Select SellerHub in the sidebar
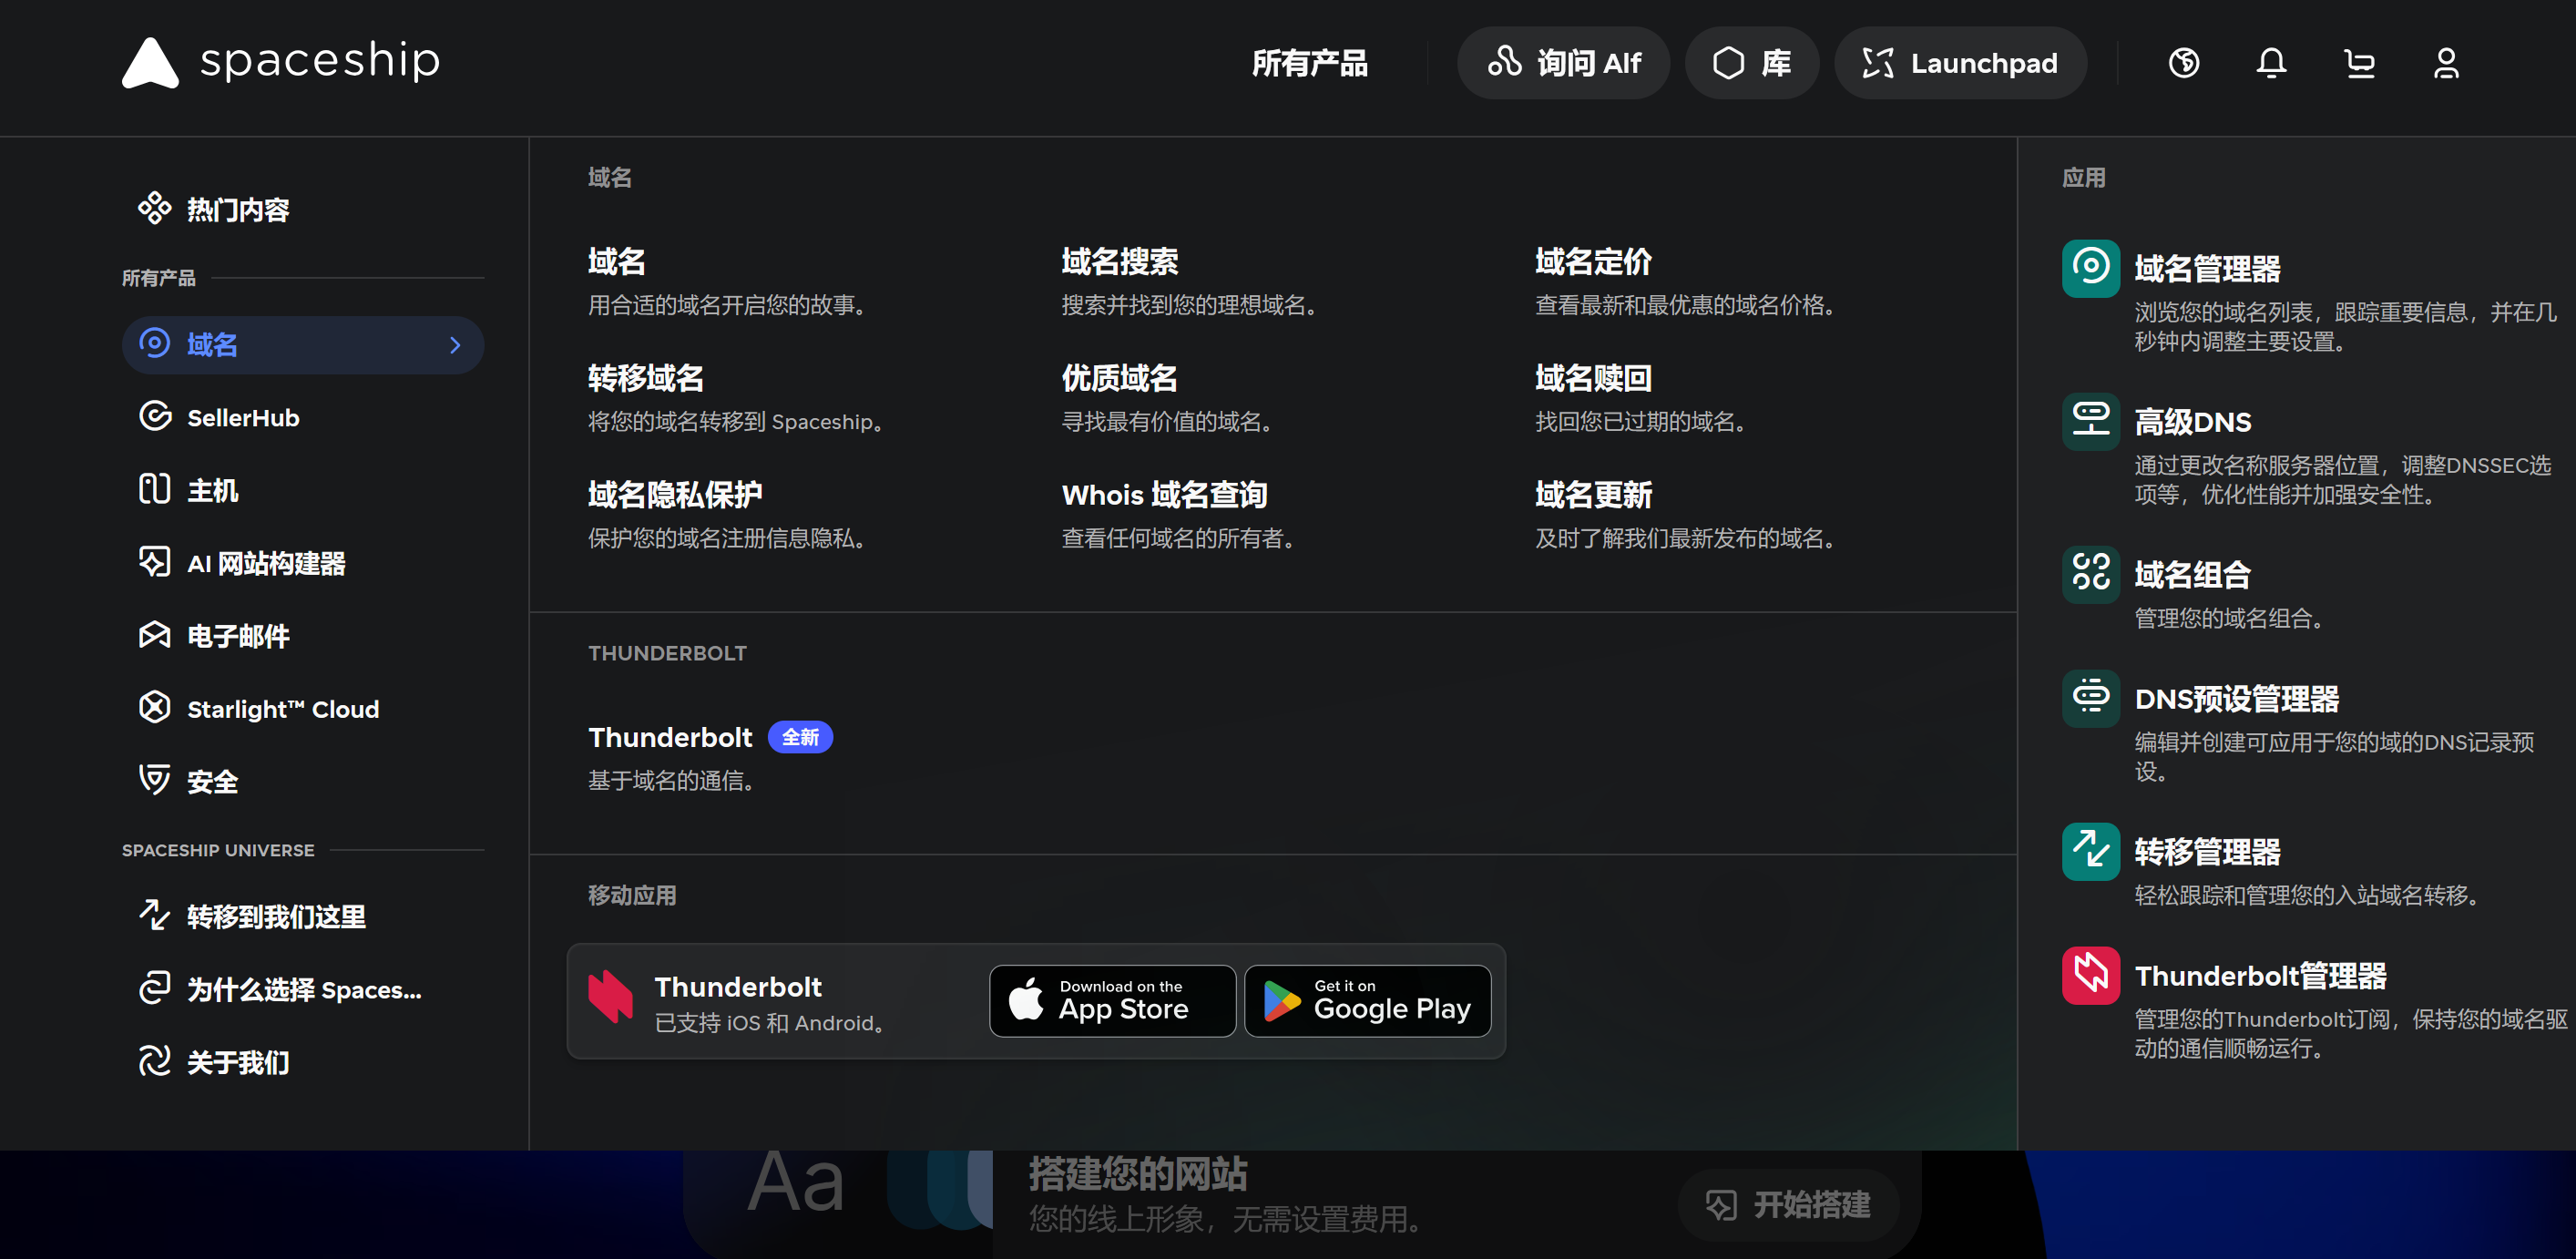Viewport: 2576px width, 1259px height. click(x=302, y=417)
